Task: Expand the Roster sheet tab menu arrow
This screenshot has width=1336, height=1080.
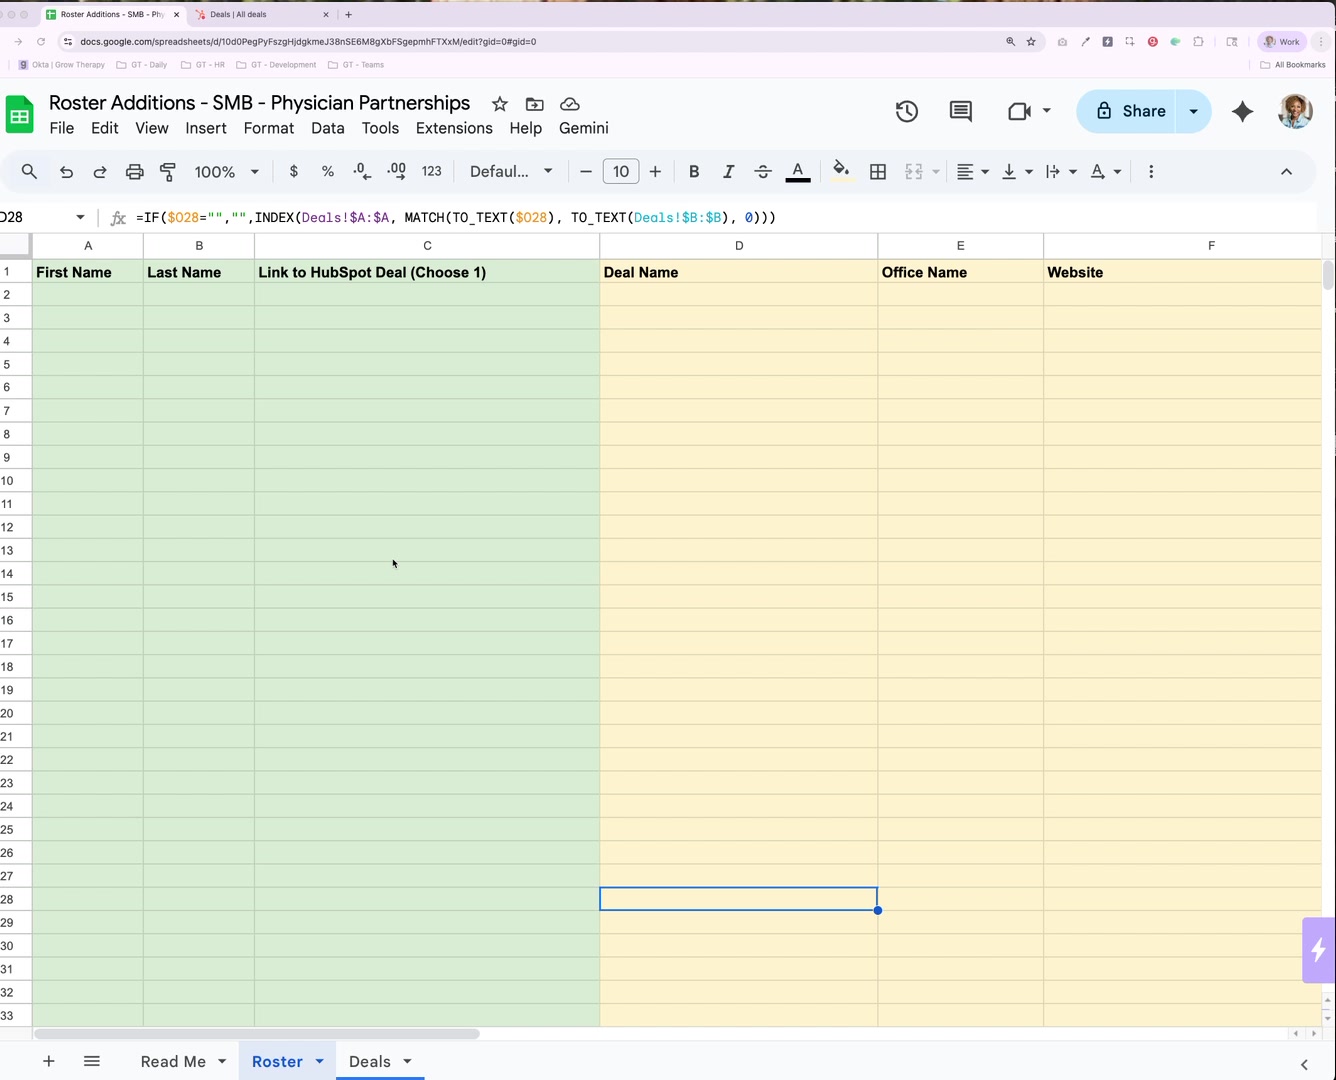Action: click(320, 1061)
